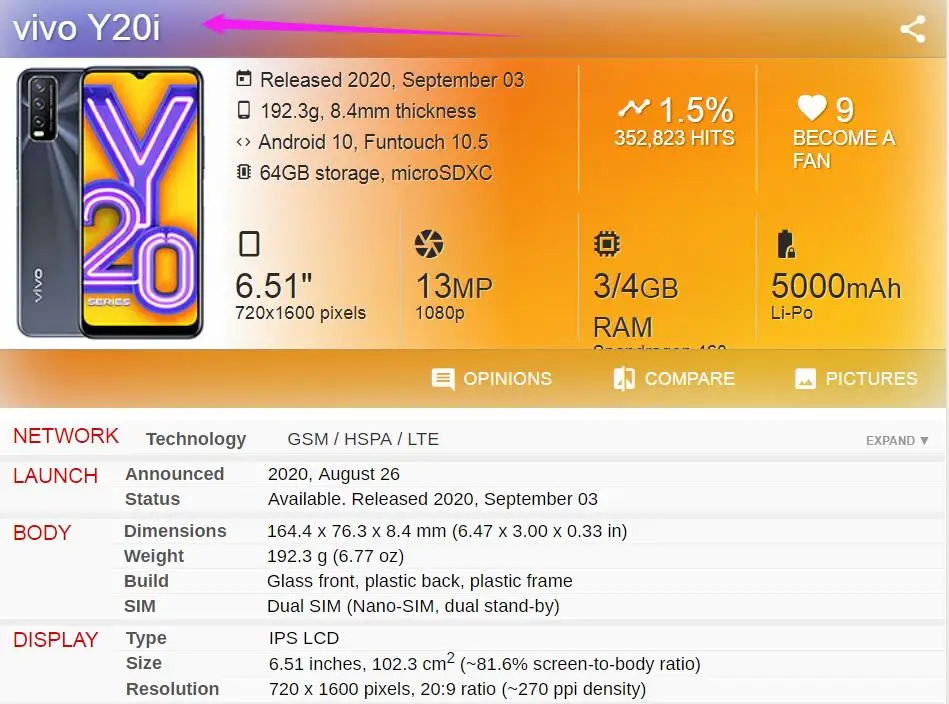
Task: Click the SIM spec label
Action: (140, 606)
